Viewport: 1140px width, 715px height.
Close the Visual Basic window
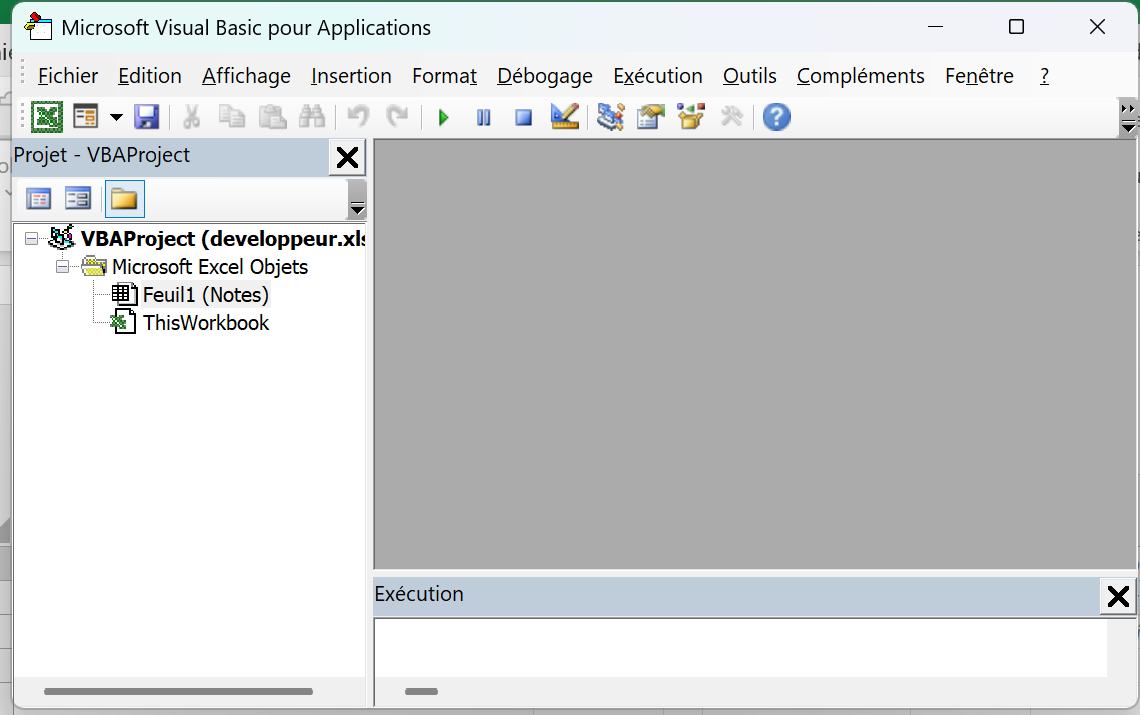1097,27
